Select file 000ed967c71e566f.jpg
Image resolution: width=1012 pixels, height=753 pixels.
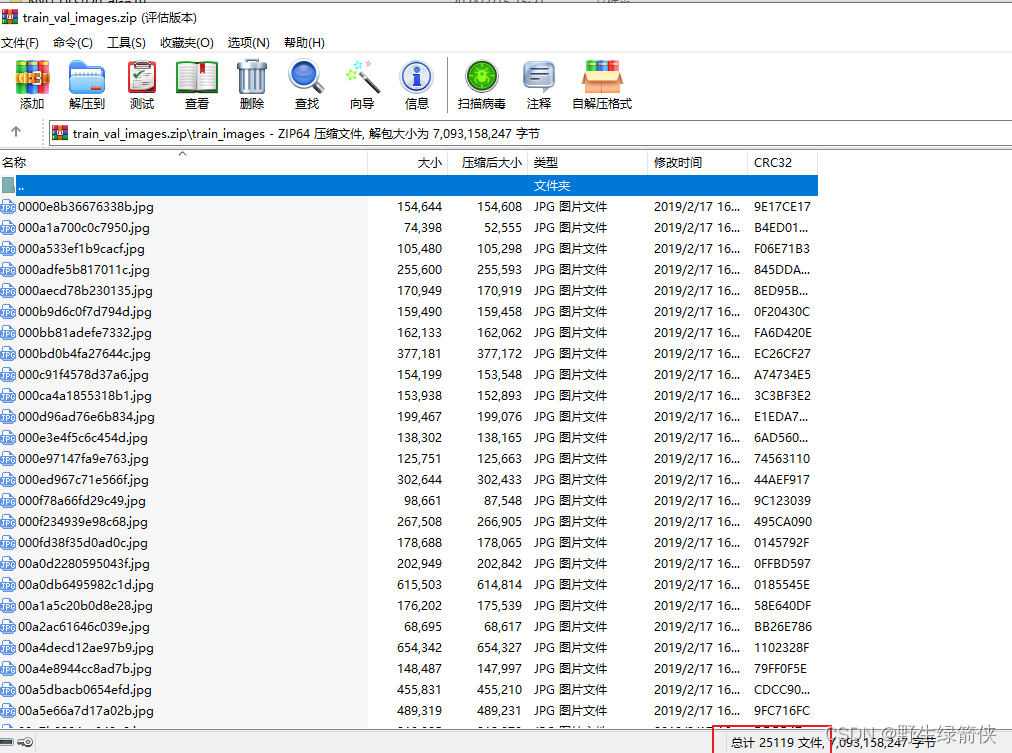[x=83, y=480]
